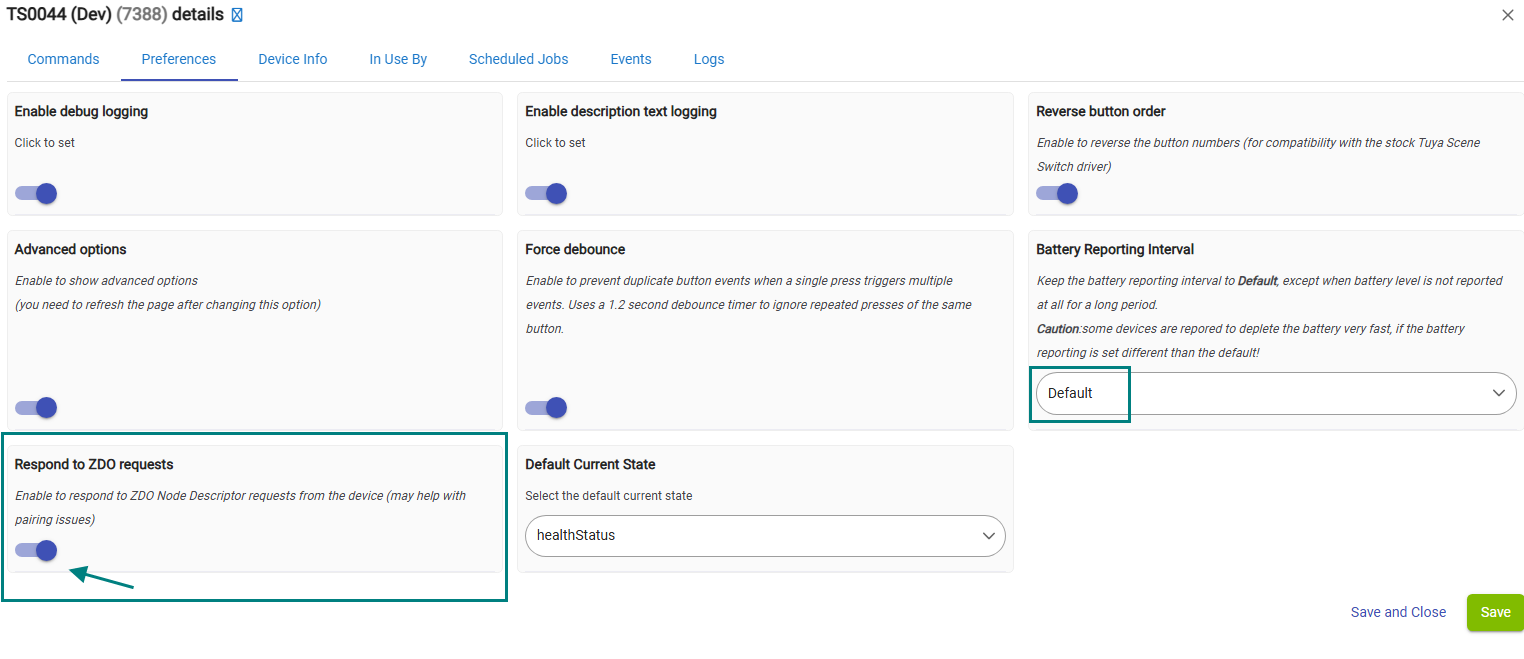Click chevron arrow on Battery Reporting dropdown
The height and width of the screenshot is (659, 1524).
pos(1498,393)
